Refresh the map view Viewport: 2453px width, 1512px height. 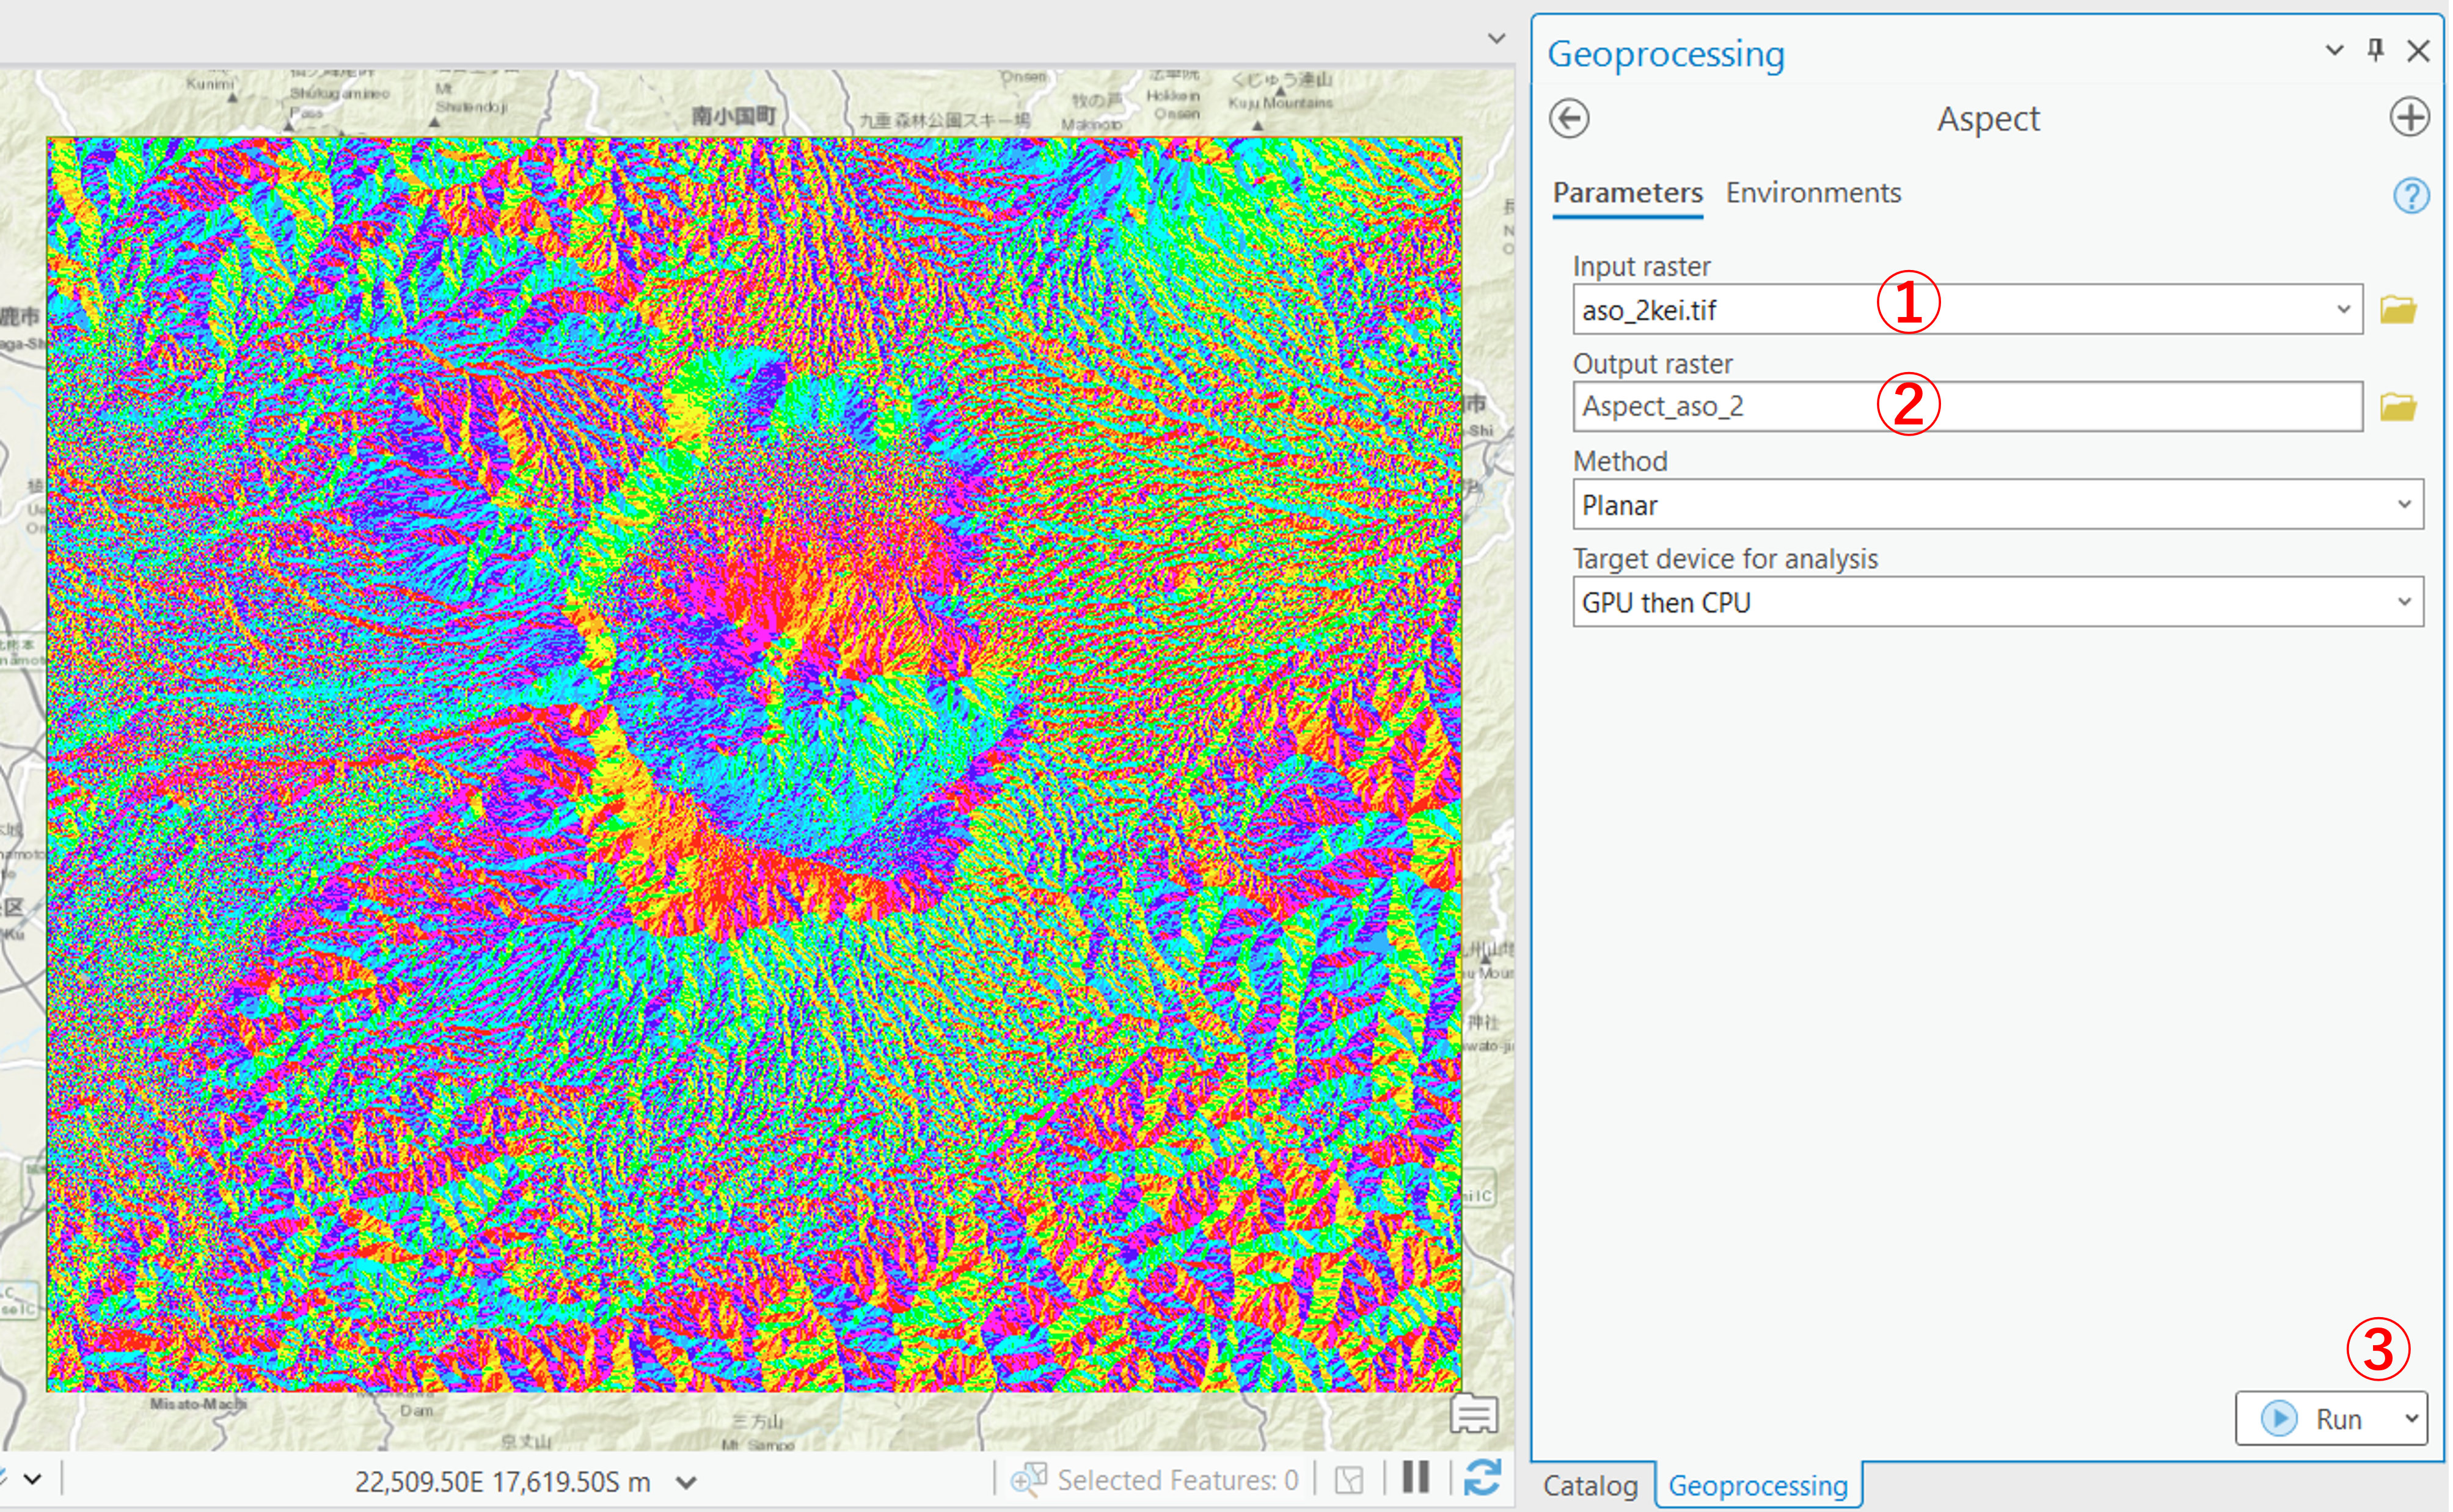(x=1482, y=1477)
